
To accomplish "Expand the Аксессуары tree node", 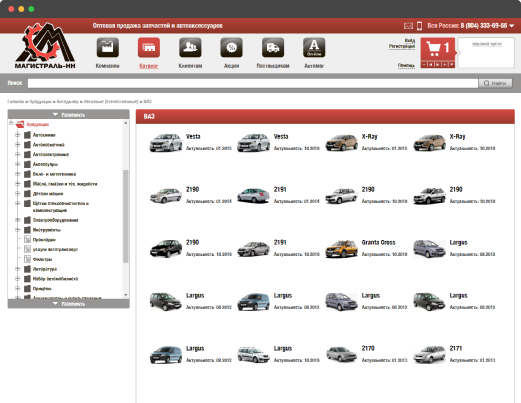I will pyautogui.click(x=18, y=164).
